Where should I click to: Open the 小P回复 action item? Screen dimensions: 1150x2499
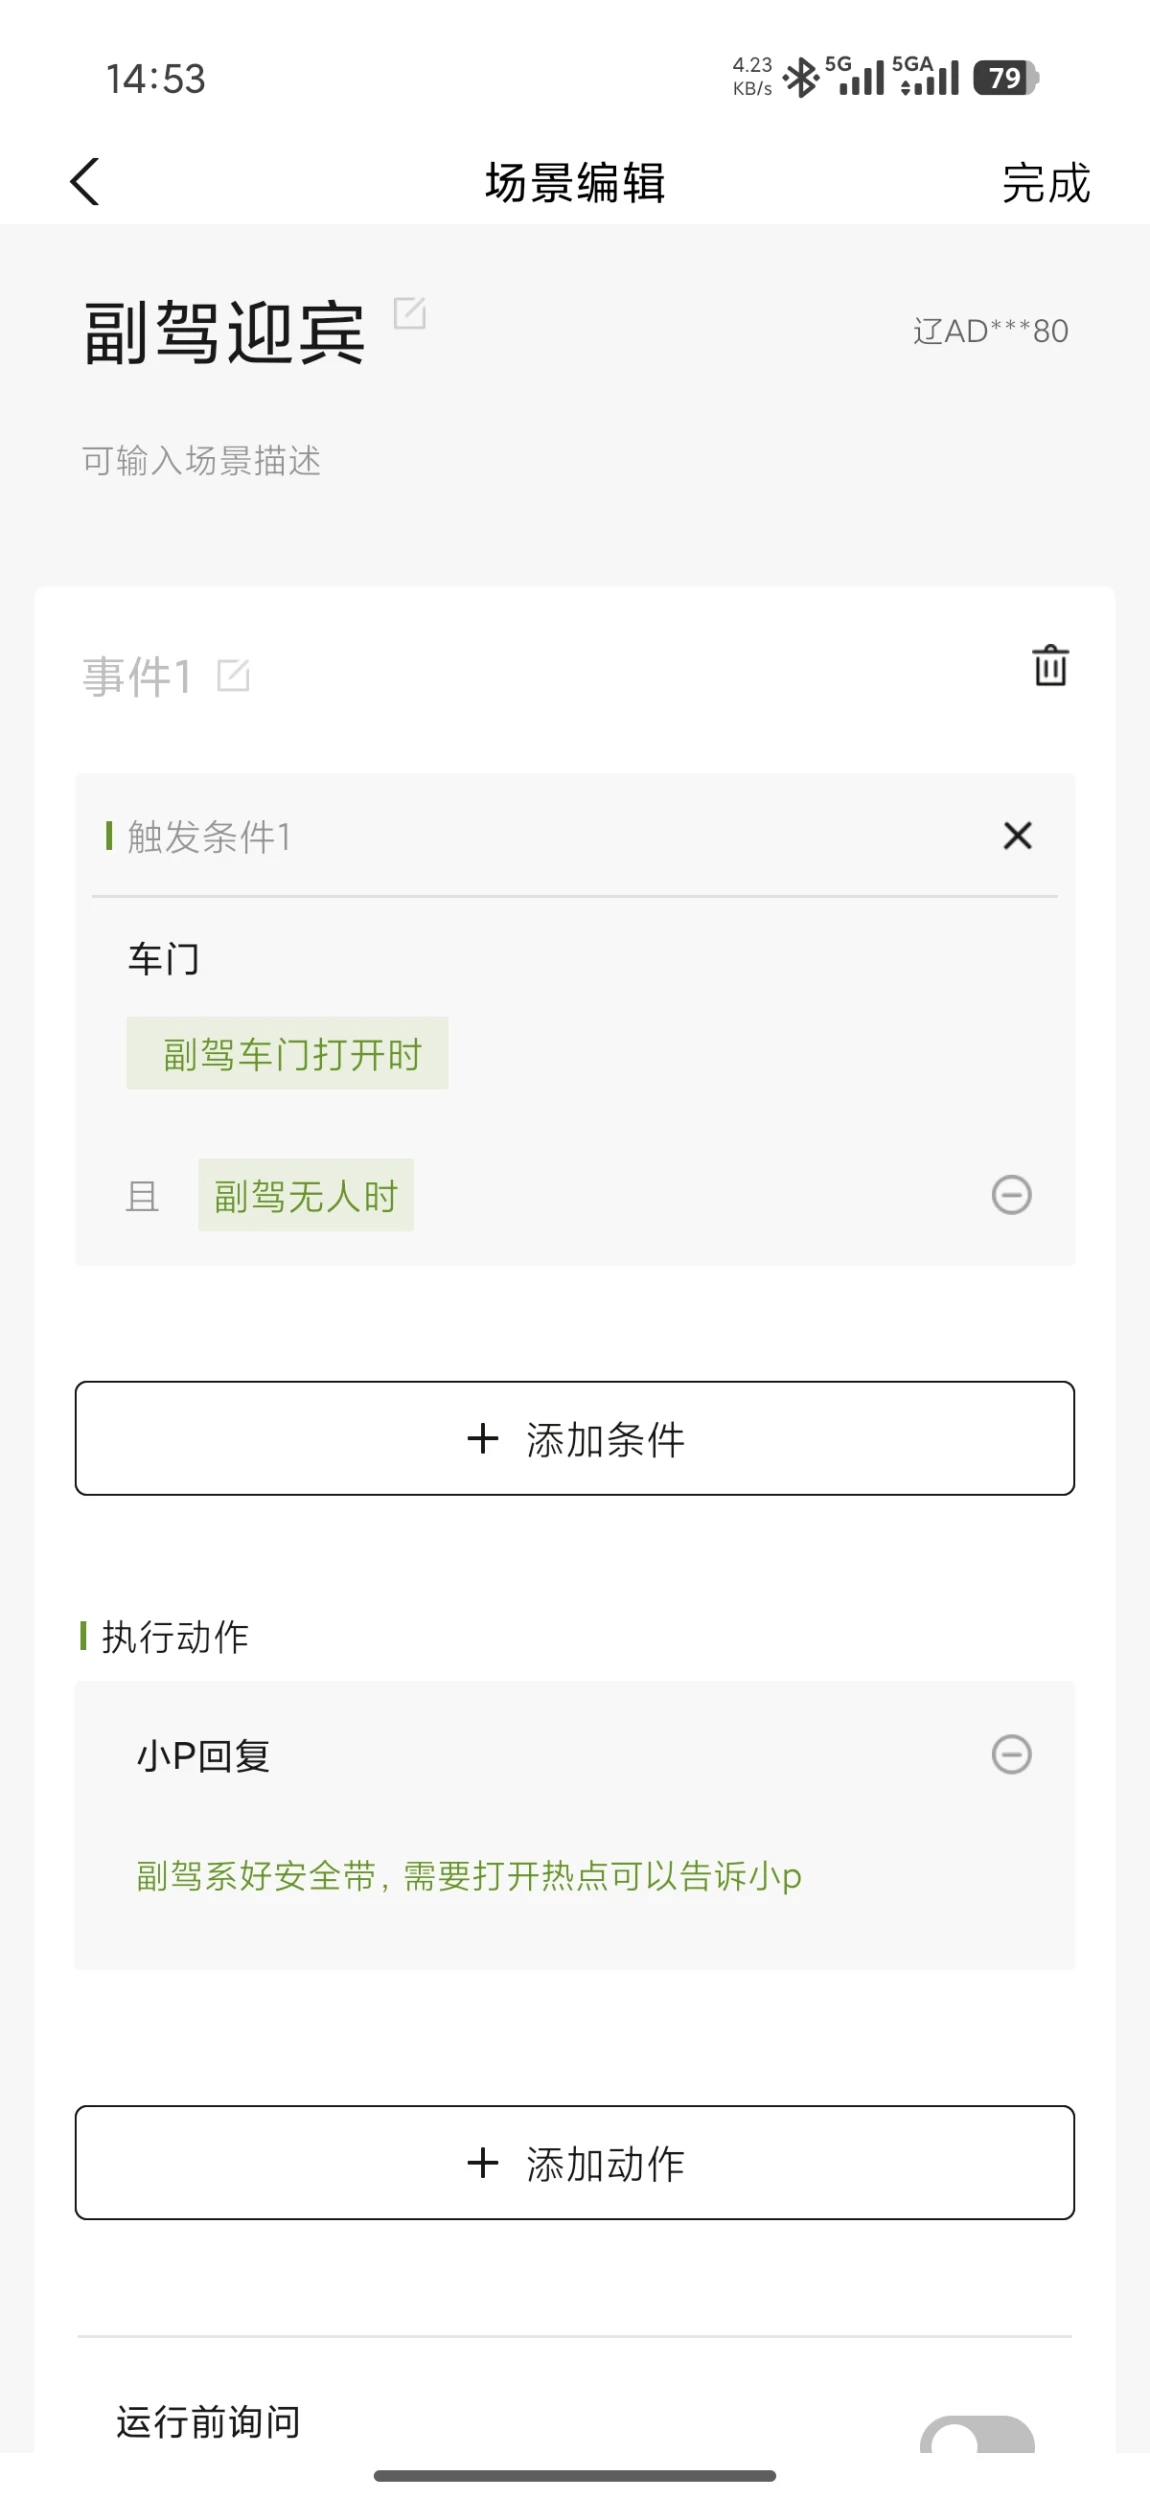point(203,1755)
